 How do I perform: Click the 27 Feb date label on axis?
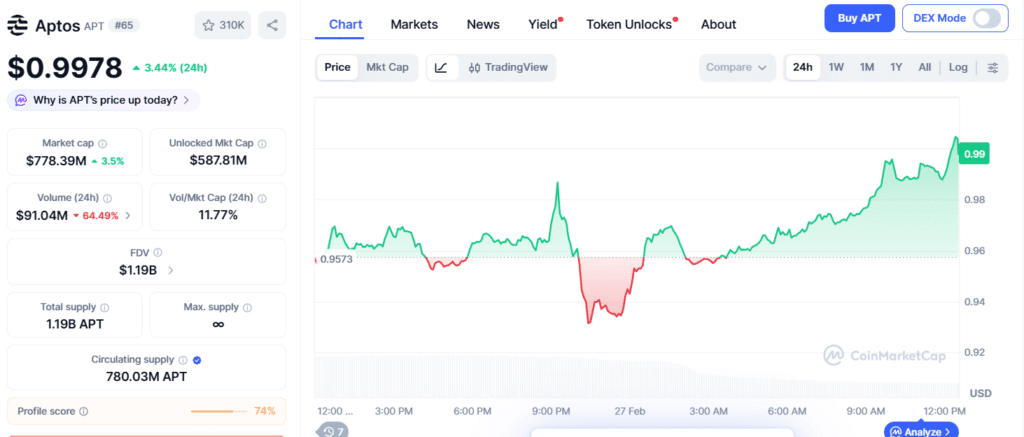pos(630,412)
